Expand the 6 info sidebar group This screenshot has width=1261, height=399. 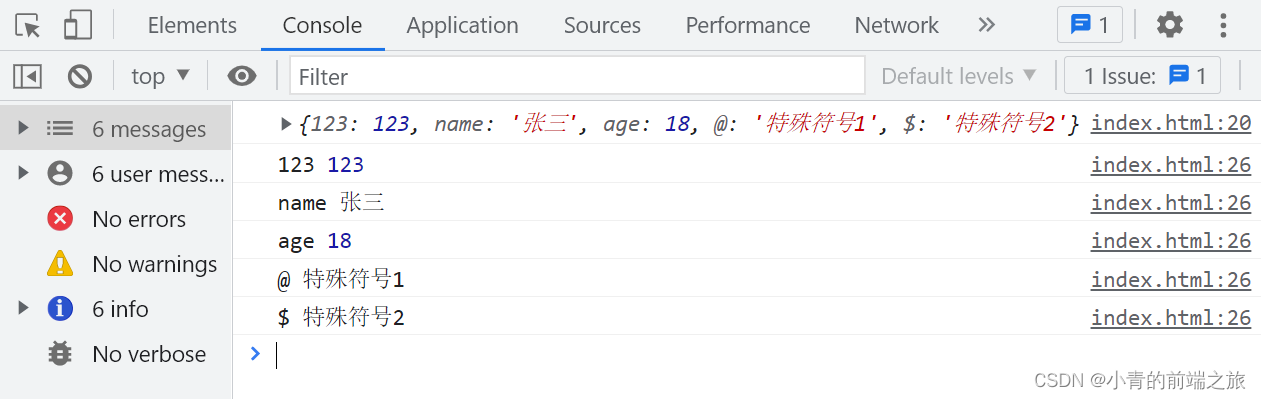(x=23, y=308)
